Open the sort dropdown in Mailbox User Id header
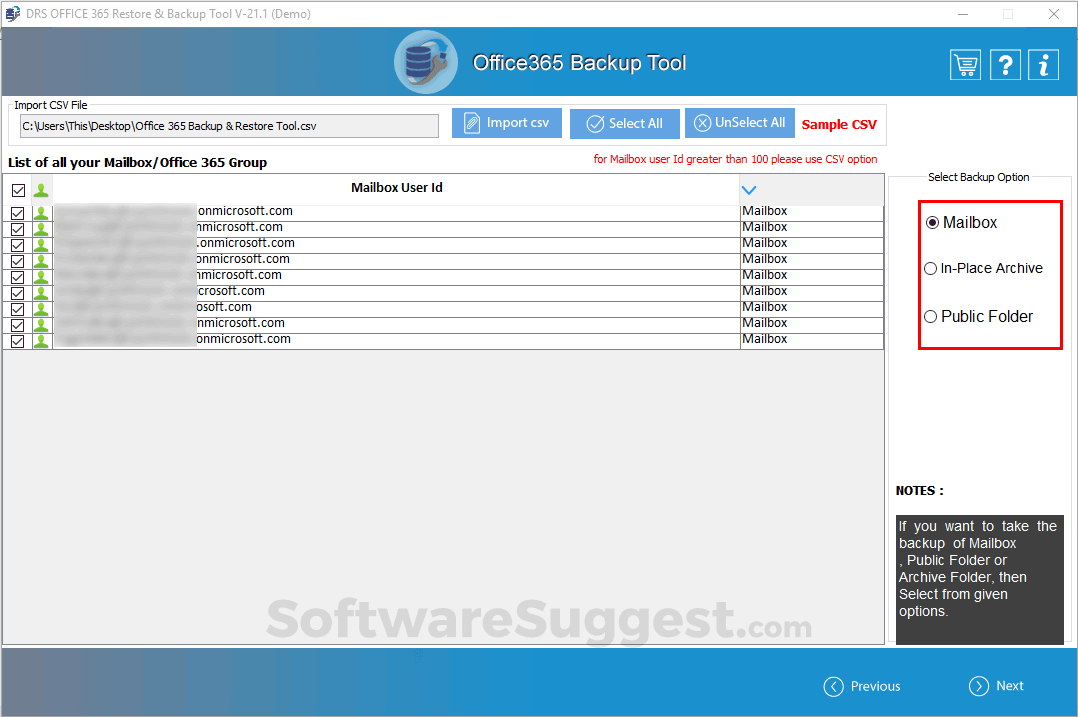Screen dimensions: 1078x717 click(x=748, y=188)
